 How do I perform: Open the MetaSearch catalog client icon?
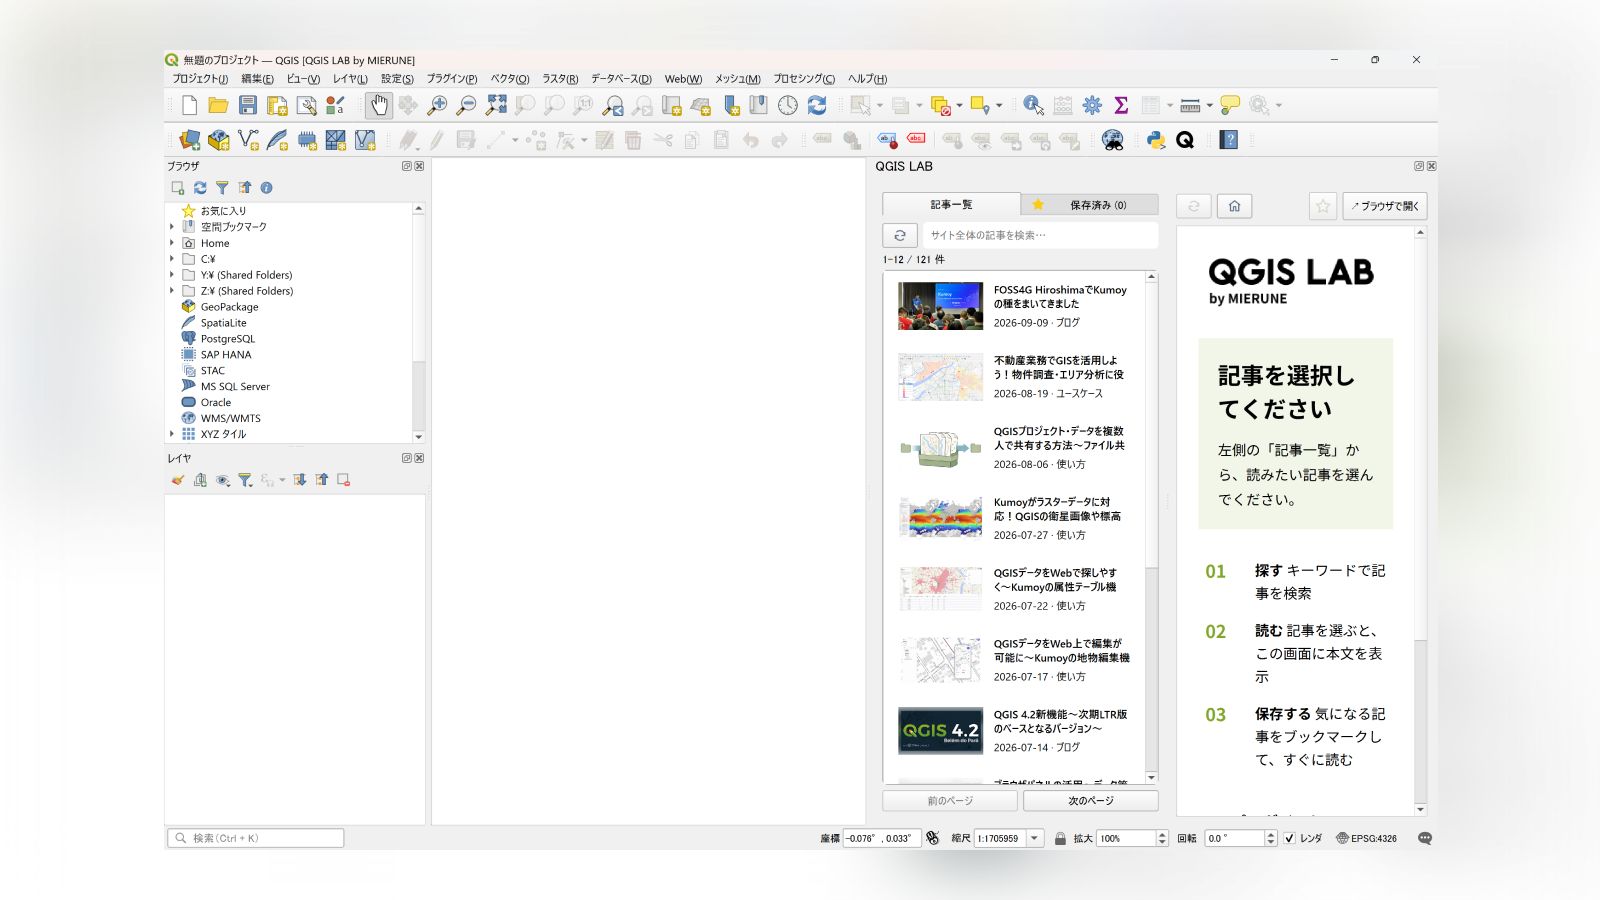click(x=1112, y=140)
